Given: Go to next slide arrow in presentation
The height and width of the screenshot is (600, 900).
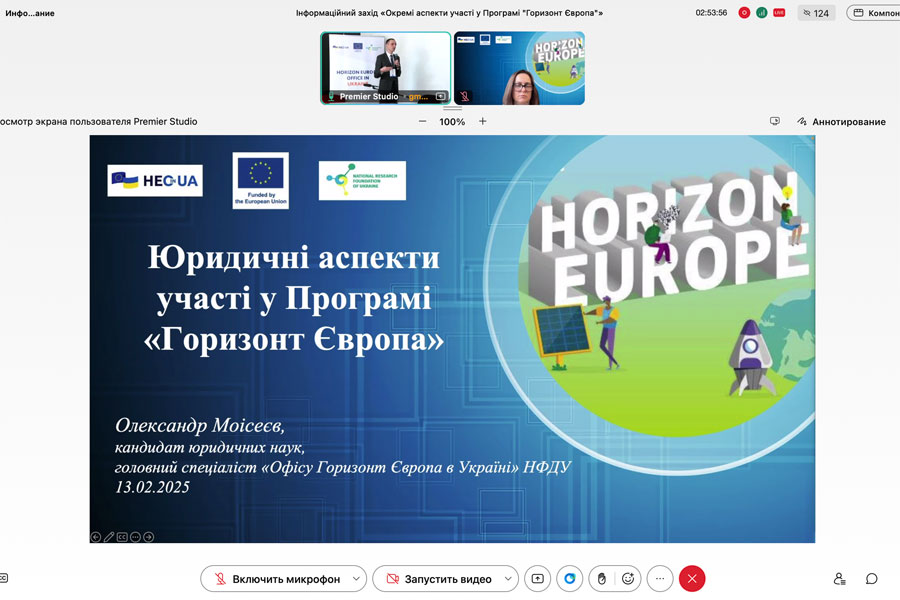Looking at the screenshot, I should coord(149,537).
